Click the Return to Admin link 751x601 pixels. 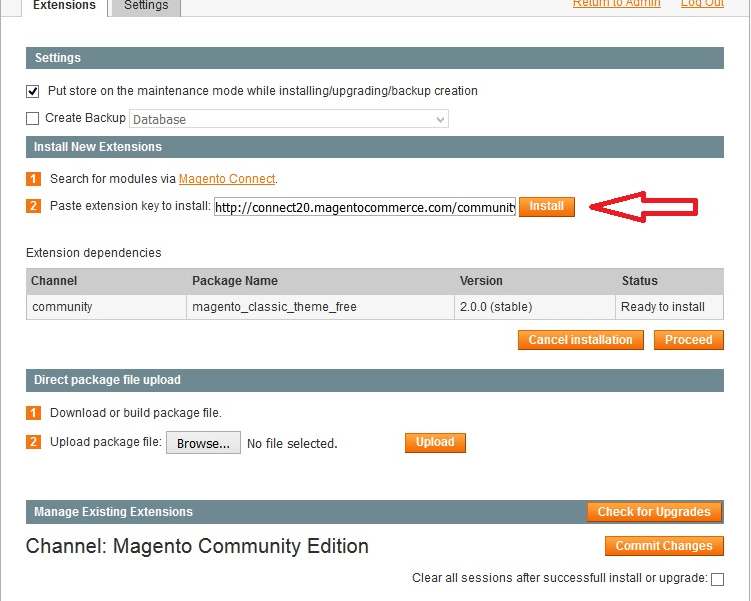tap(616, 4)
